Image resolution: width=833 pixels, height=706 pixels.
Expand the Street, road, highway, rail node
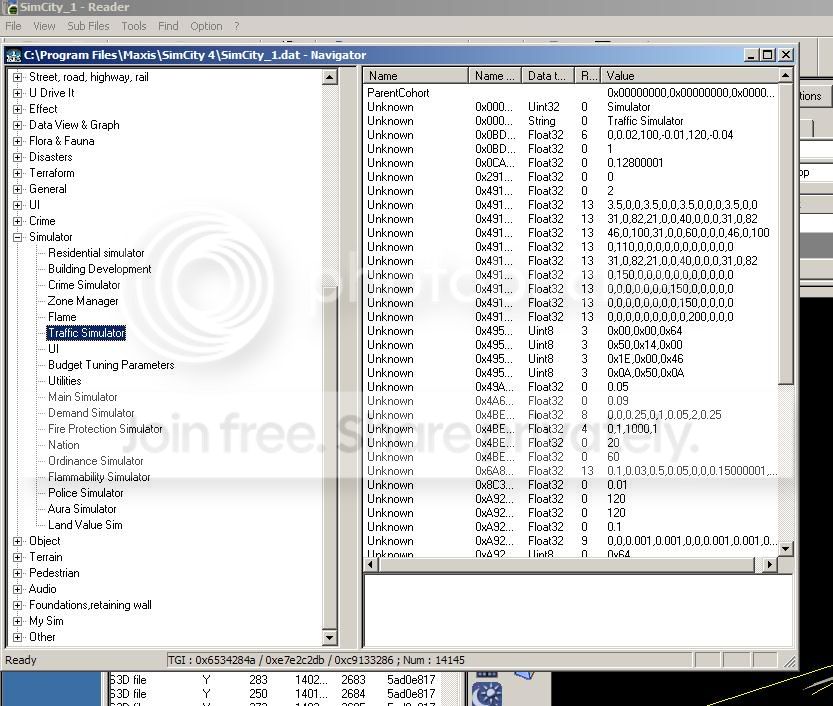[x=18, y=77]
